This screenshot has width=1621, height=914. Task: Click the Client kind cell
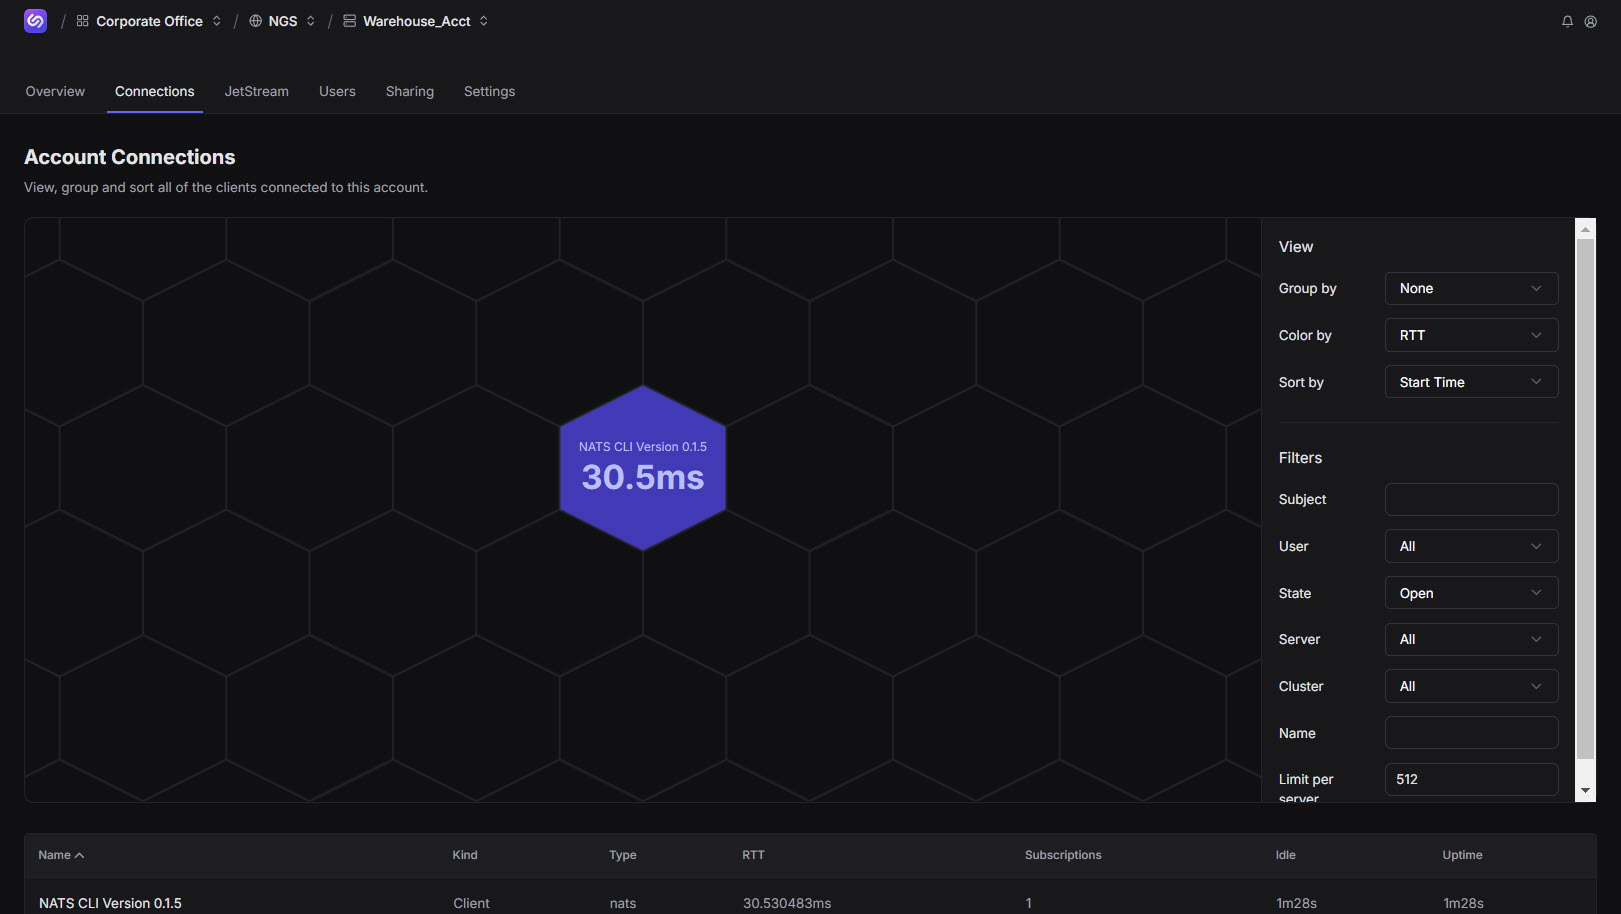pos(471,903)
